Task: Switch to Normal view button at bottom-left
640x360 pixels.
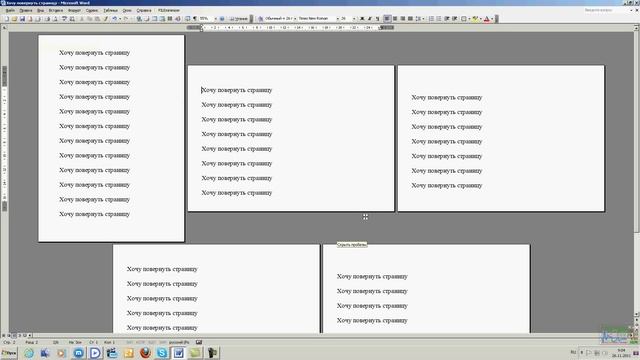Action: 4,336
